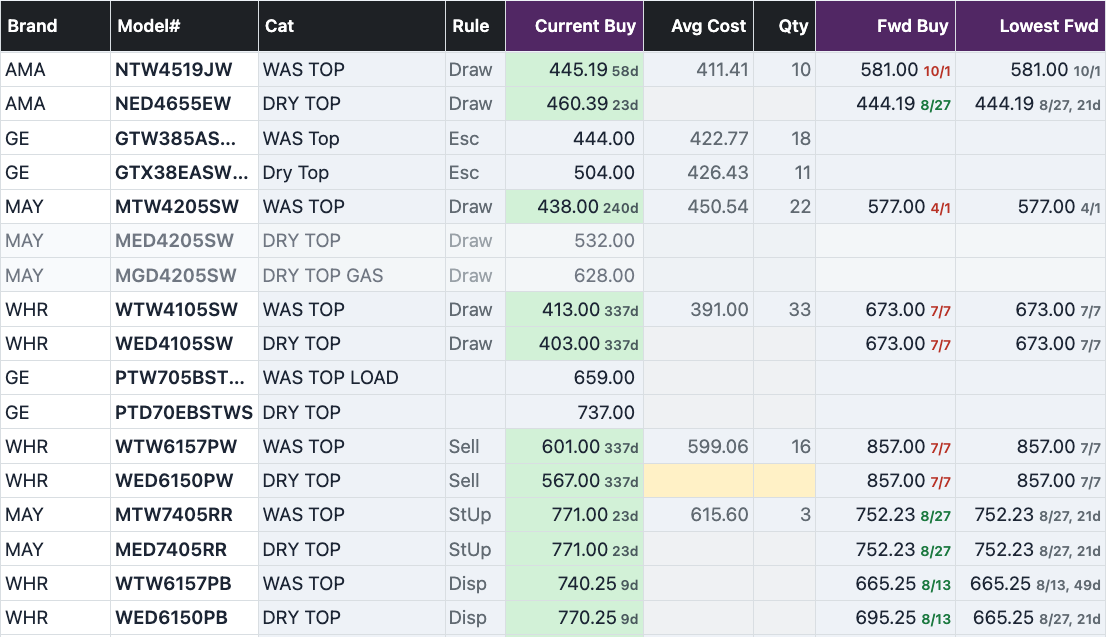Click Avg Cost 422.77 cell
The width and height of the screenshot is (1106, 637).
point(698,138)
